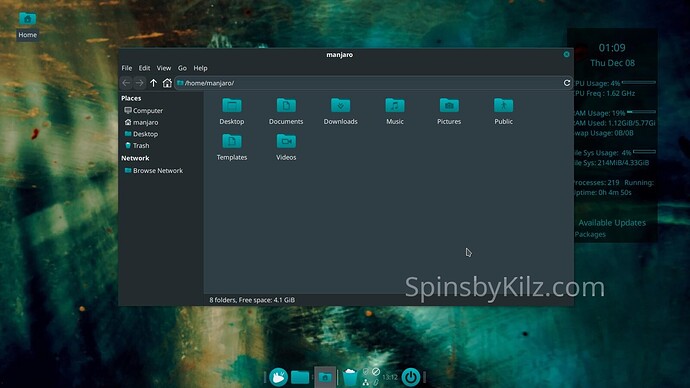Open the Music folder
This screenshot has height=388, width=690.
click(395, 111)
